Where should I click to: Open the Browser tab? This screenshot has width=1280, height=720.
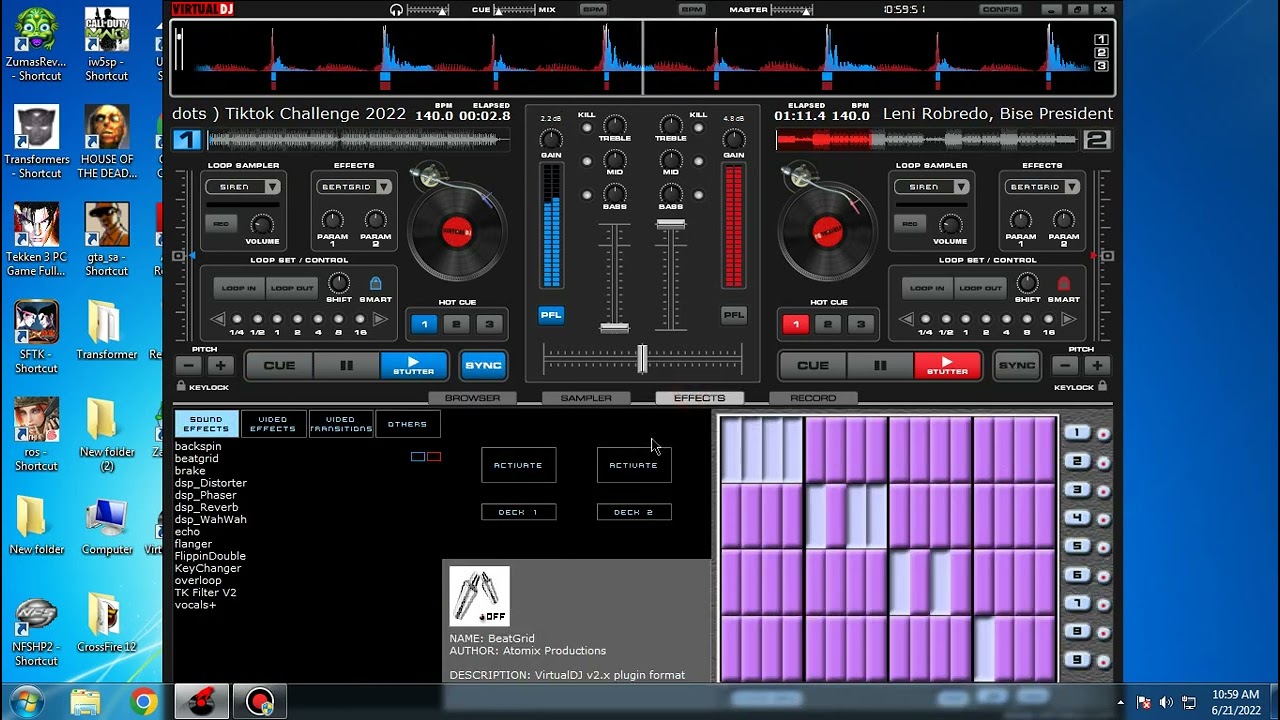pos(473,398)
